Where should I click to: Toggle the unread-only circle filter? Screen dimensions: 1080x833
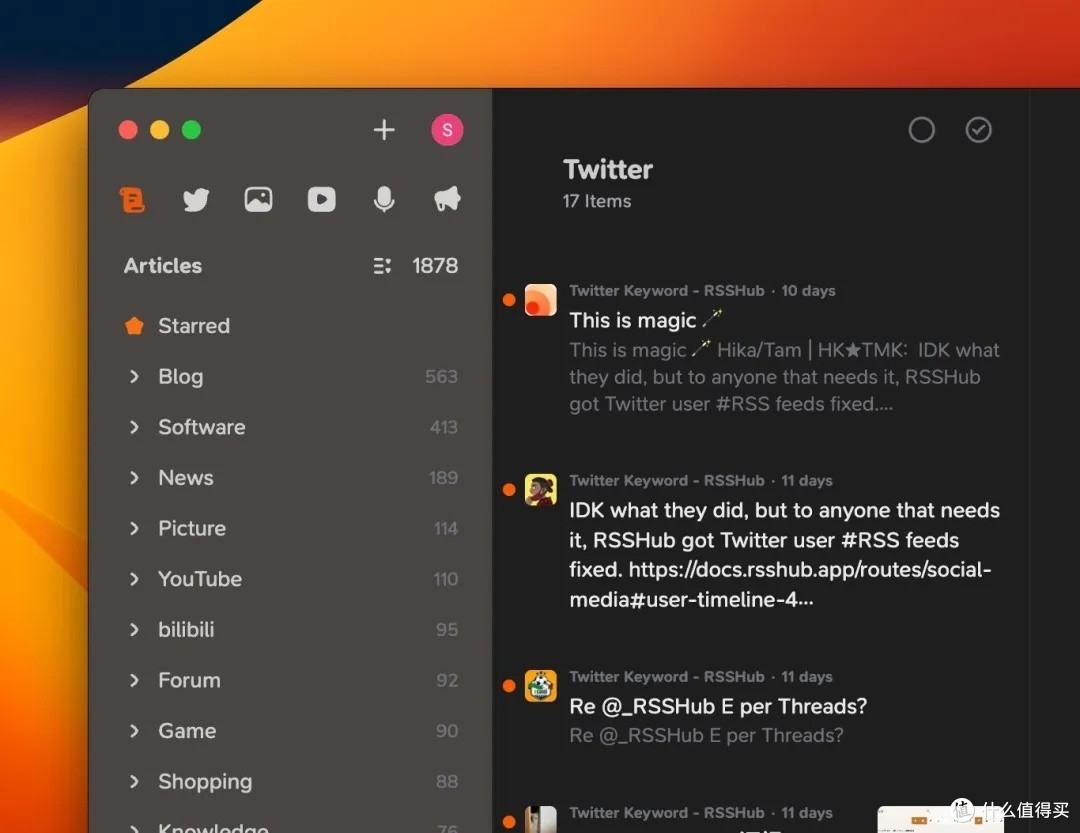(x=921, y=130)
